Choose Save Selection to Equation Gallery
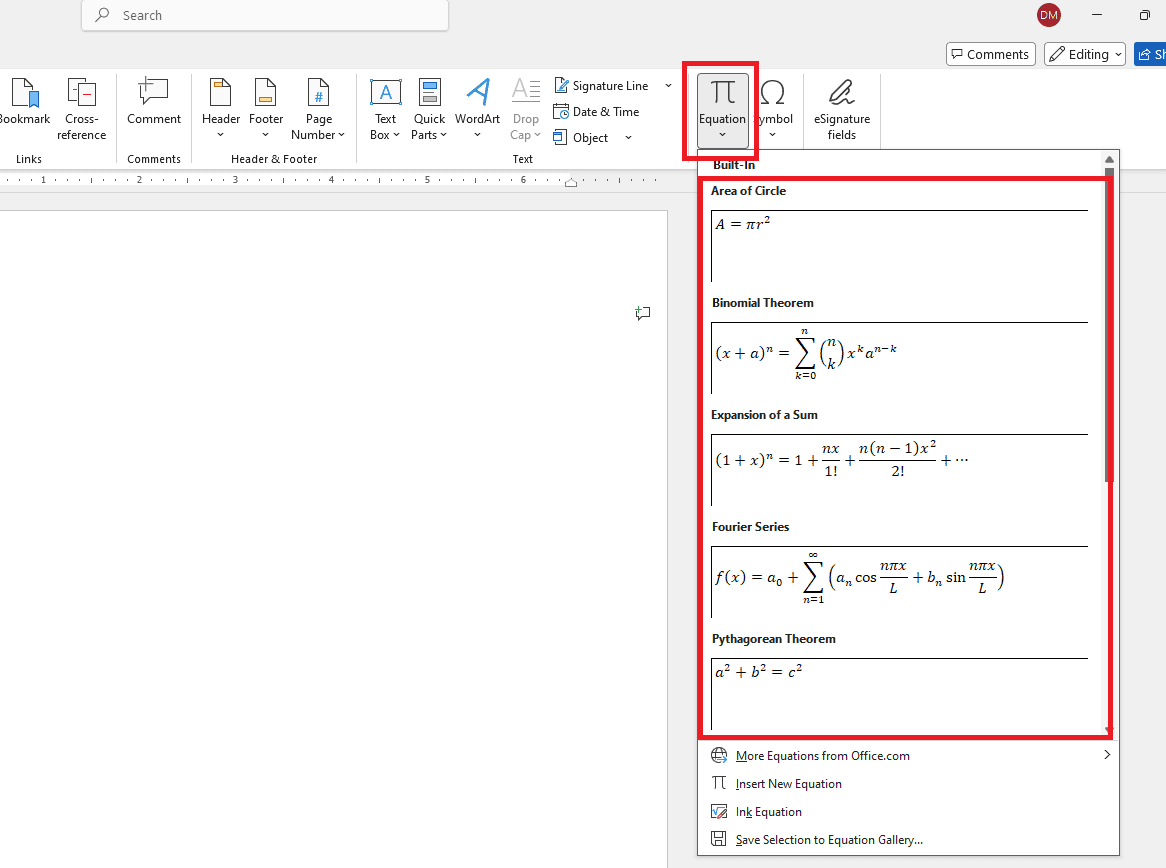 pos(908,840)
